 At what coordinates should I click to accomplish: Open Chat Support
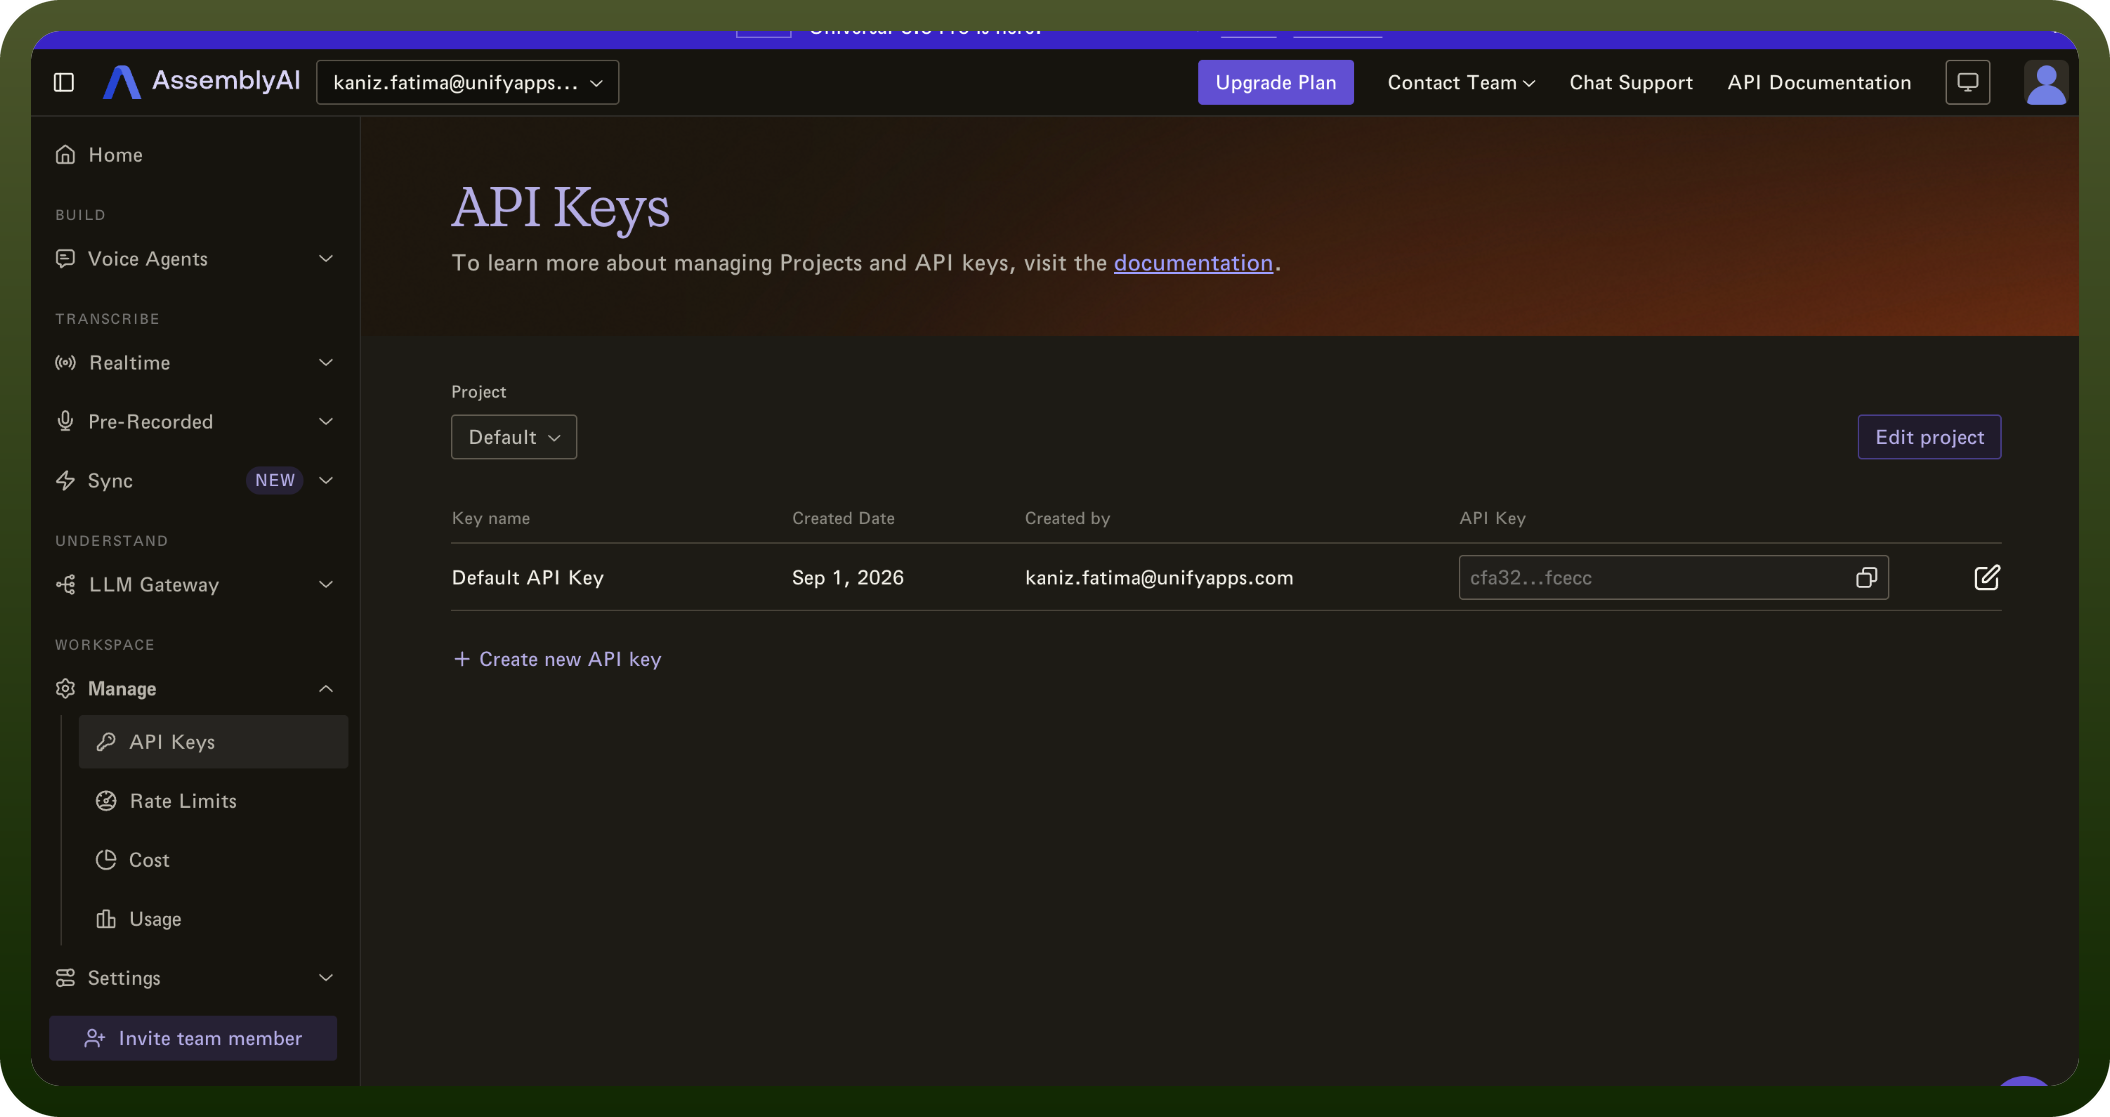pyautogui.click(x=1631, y=83)
